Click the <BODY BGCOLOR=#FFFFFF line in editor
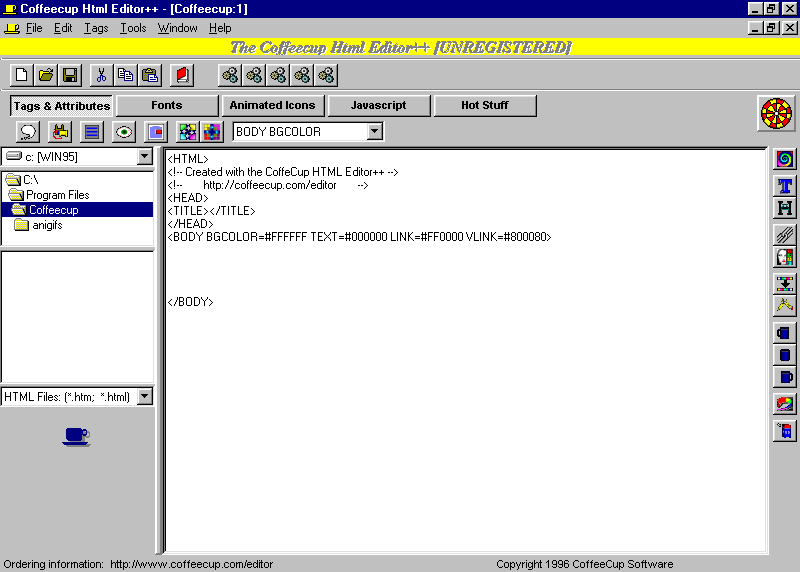Viewport: 800px width, 572px height. point(359,237)
